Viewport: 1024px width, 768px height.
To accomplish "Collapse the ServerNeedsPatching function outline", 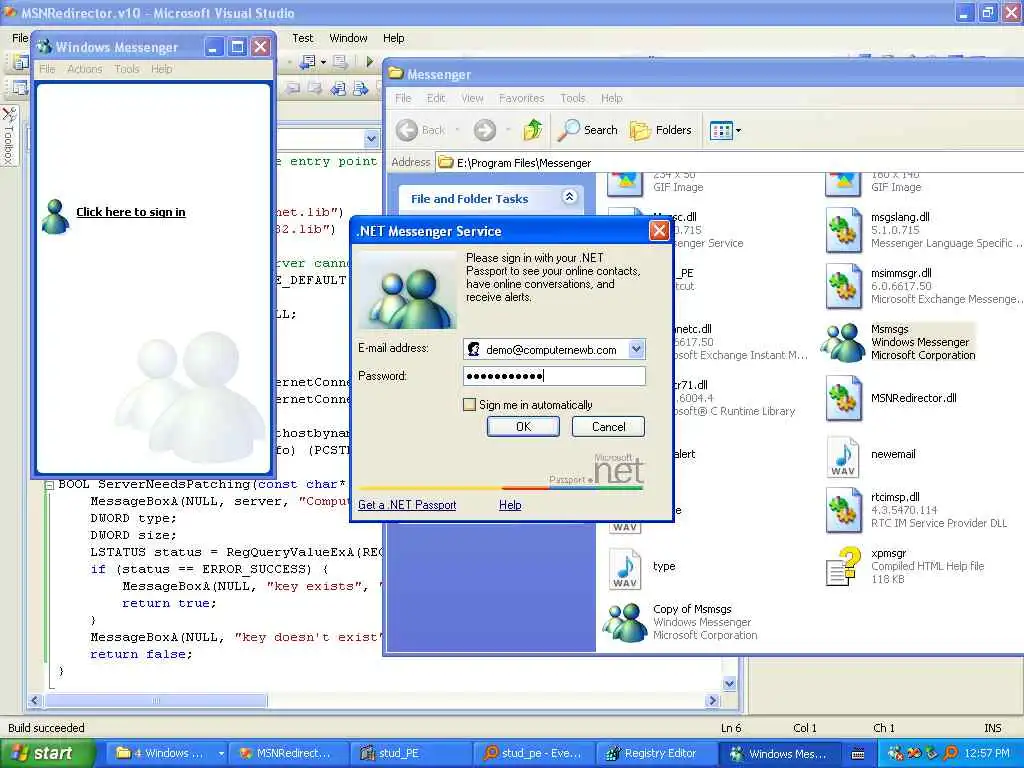I will [x=49, y=485].
